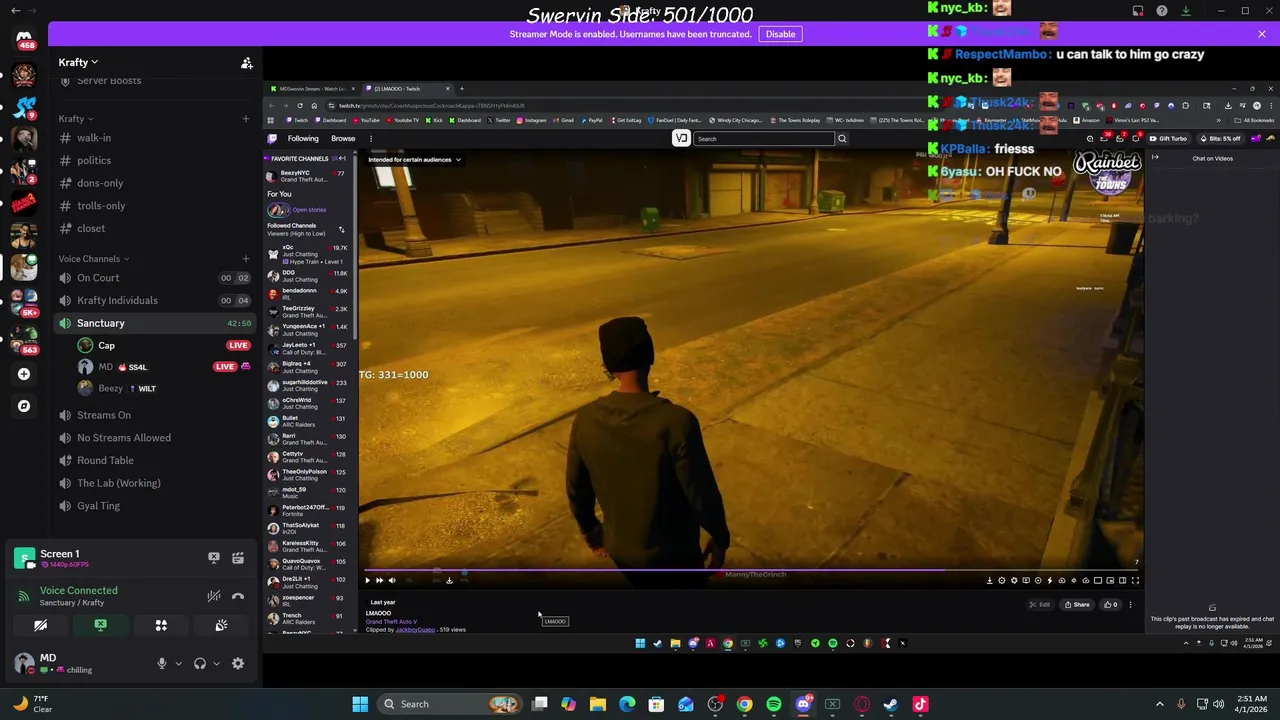Switch to the MDSwervin Stream browser tab

313,89
